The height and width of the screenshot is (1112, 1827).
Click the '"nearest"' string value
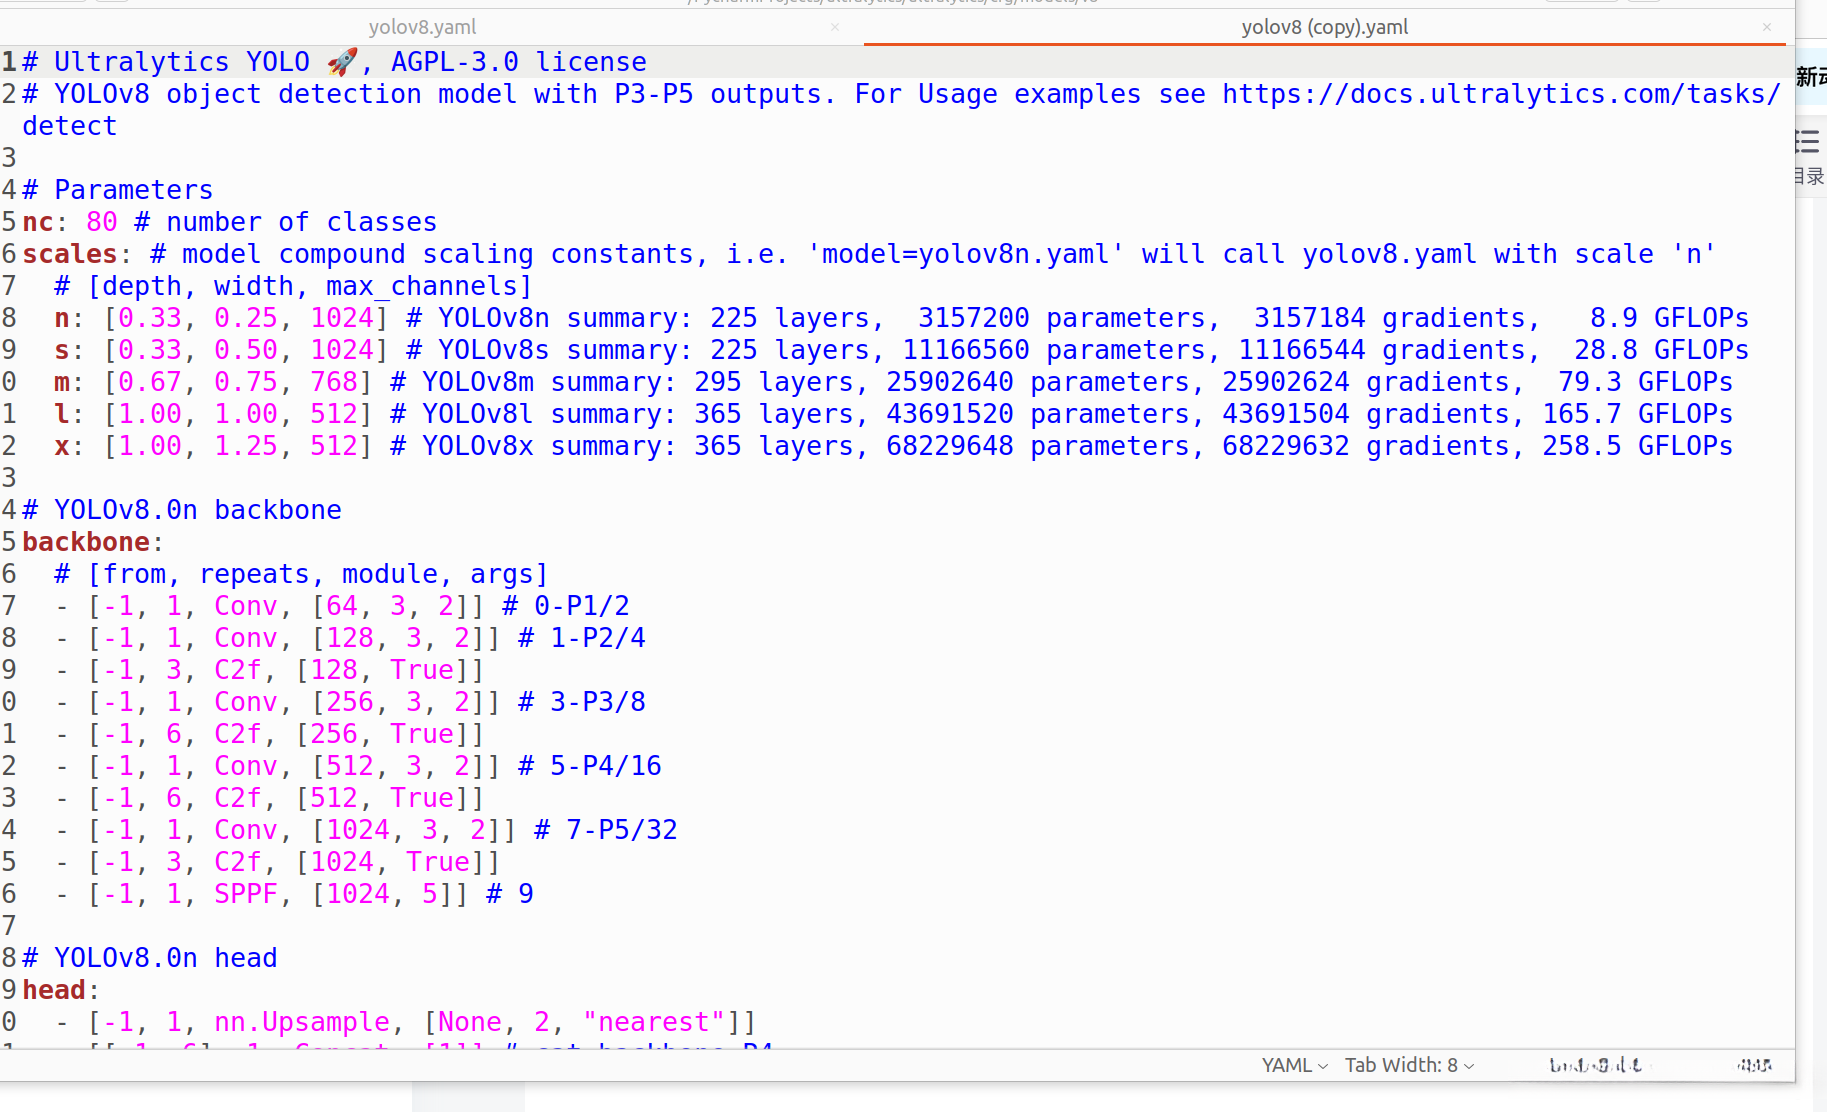[654, 1022]
